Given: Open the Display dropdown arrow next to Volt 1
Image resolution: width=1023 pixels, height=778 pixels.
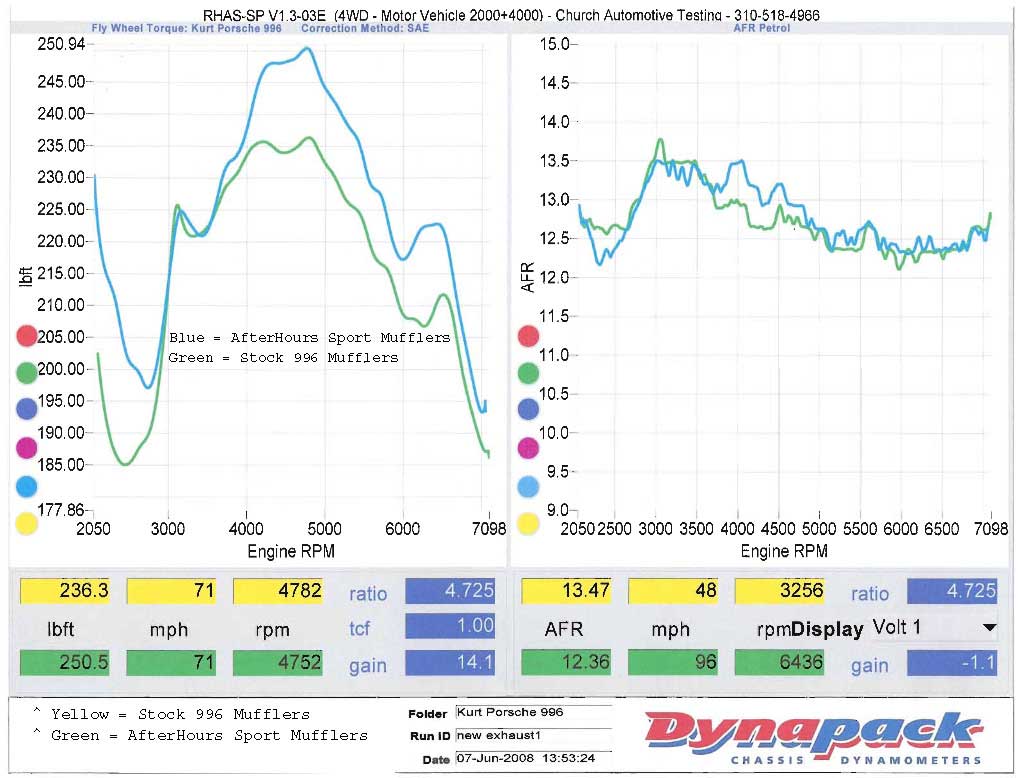Looking at the screenshot, I should click(990, 628).
